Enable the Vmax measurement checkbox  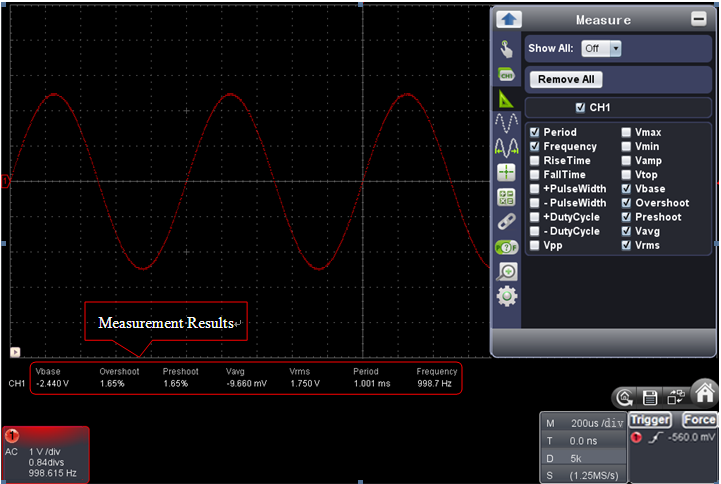(x=626, y=132)
